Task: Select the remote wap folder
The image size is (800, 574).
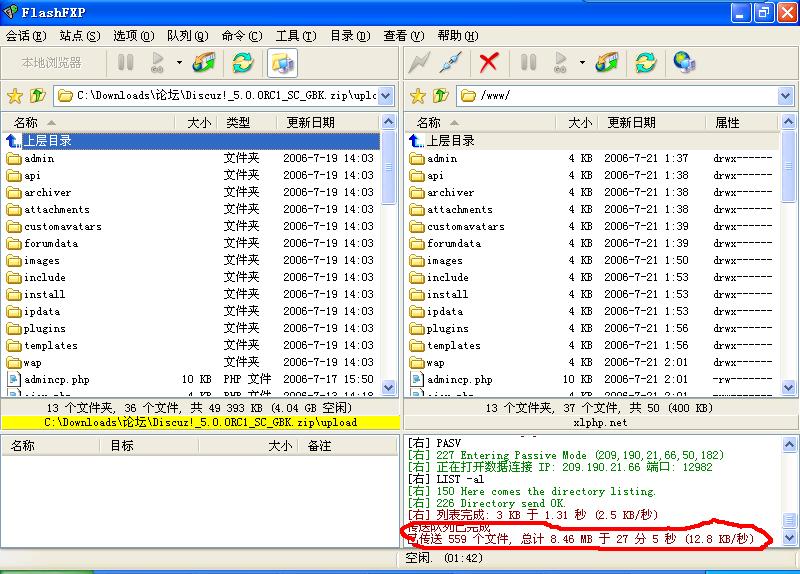Action: tap(435, 363)
